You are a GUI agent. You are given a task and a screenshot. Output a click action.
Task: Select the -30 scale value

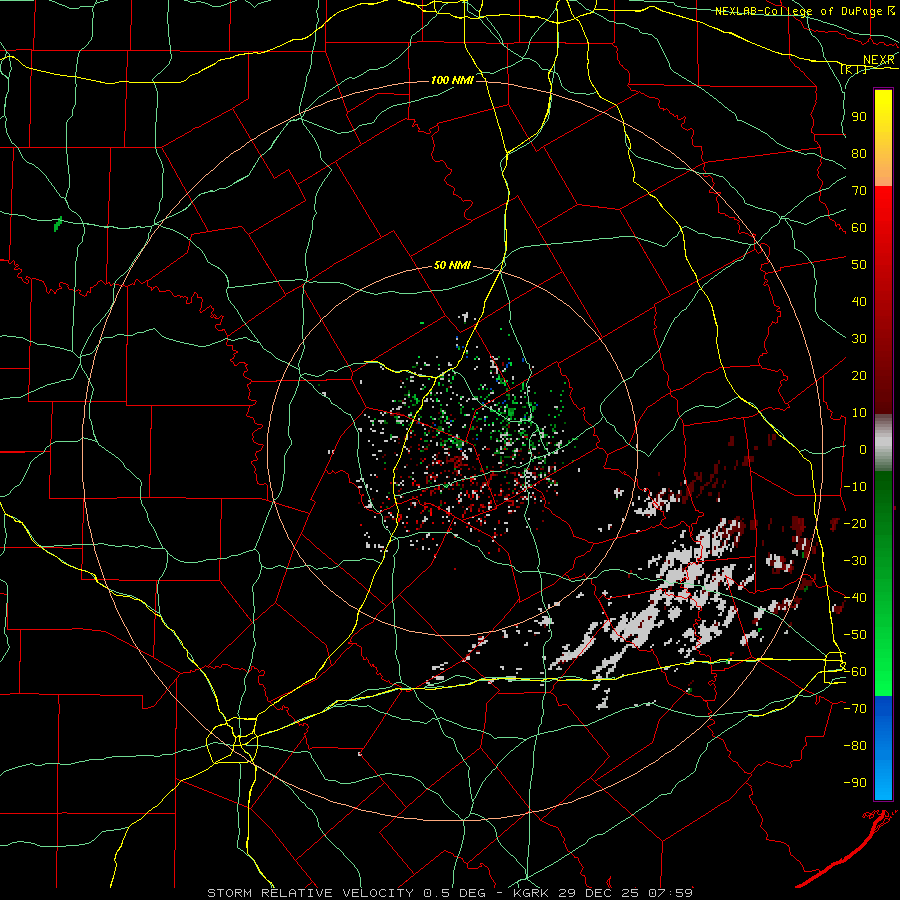(856, 561)
